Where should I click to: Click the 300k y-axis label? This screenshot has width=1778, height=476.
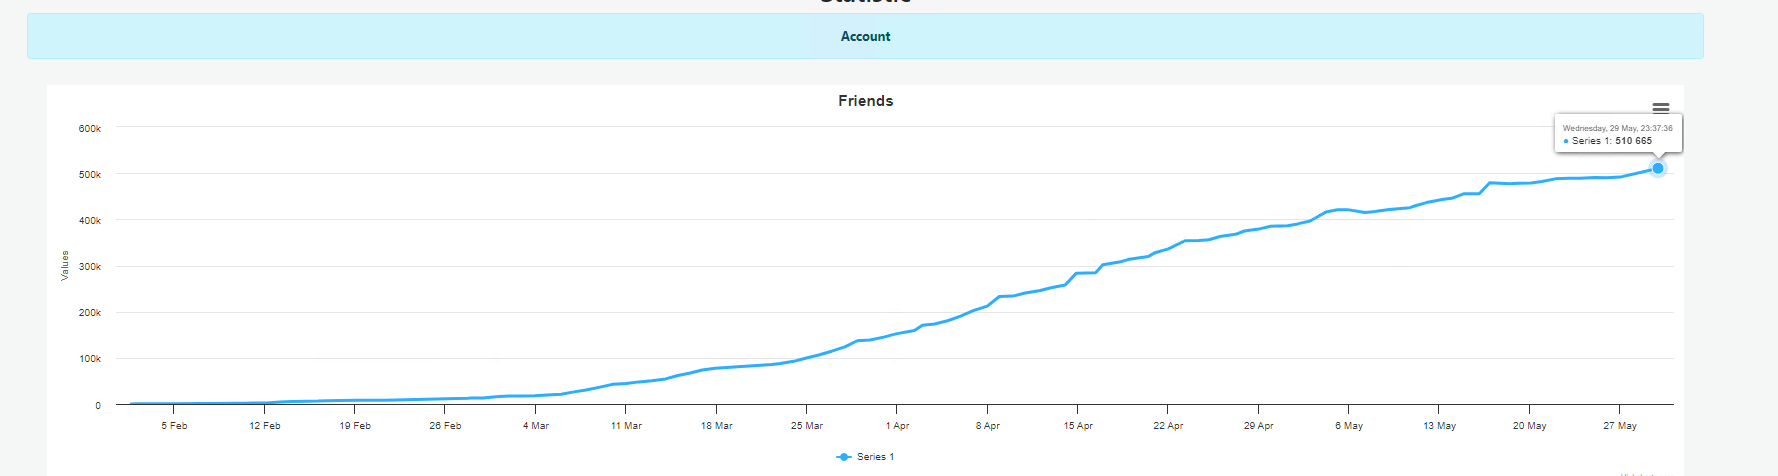(90, 267)
